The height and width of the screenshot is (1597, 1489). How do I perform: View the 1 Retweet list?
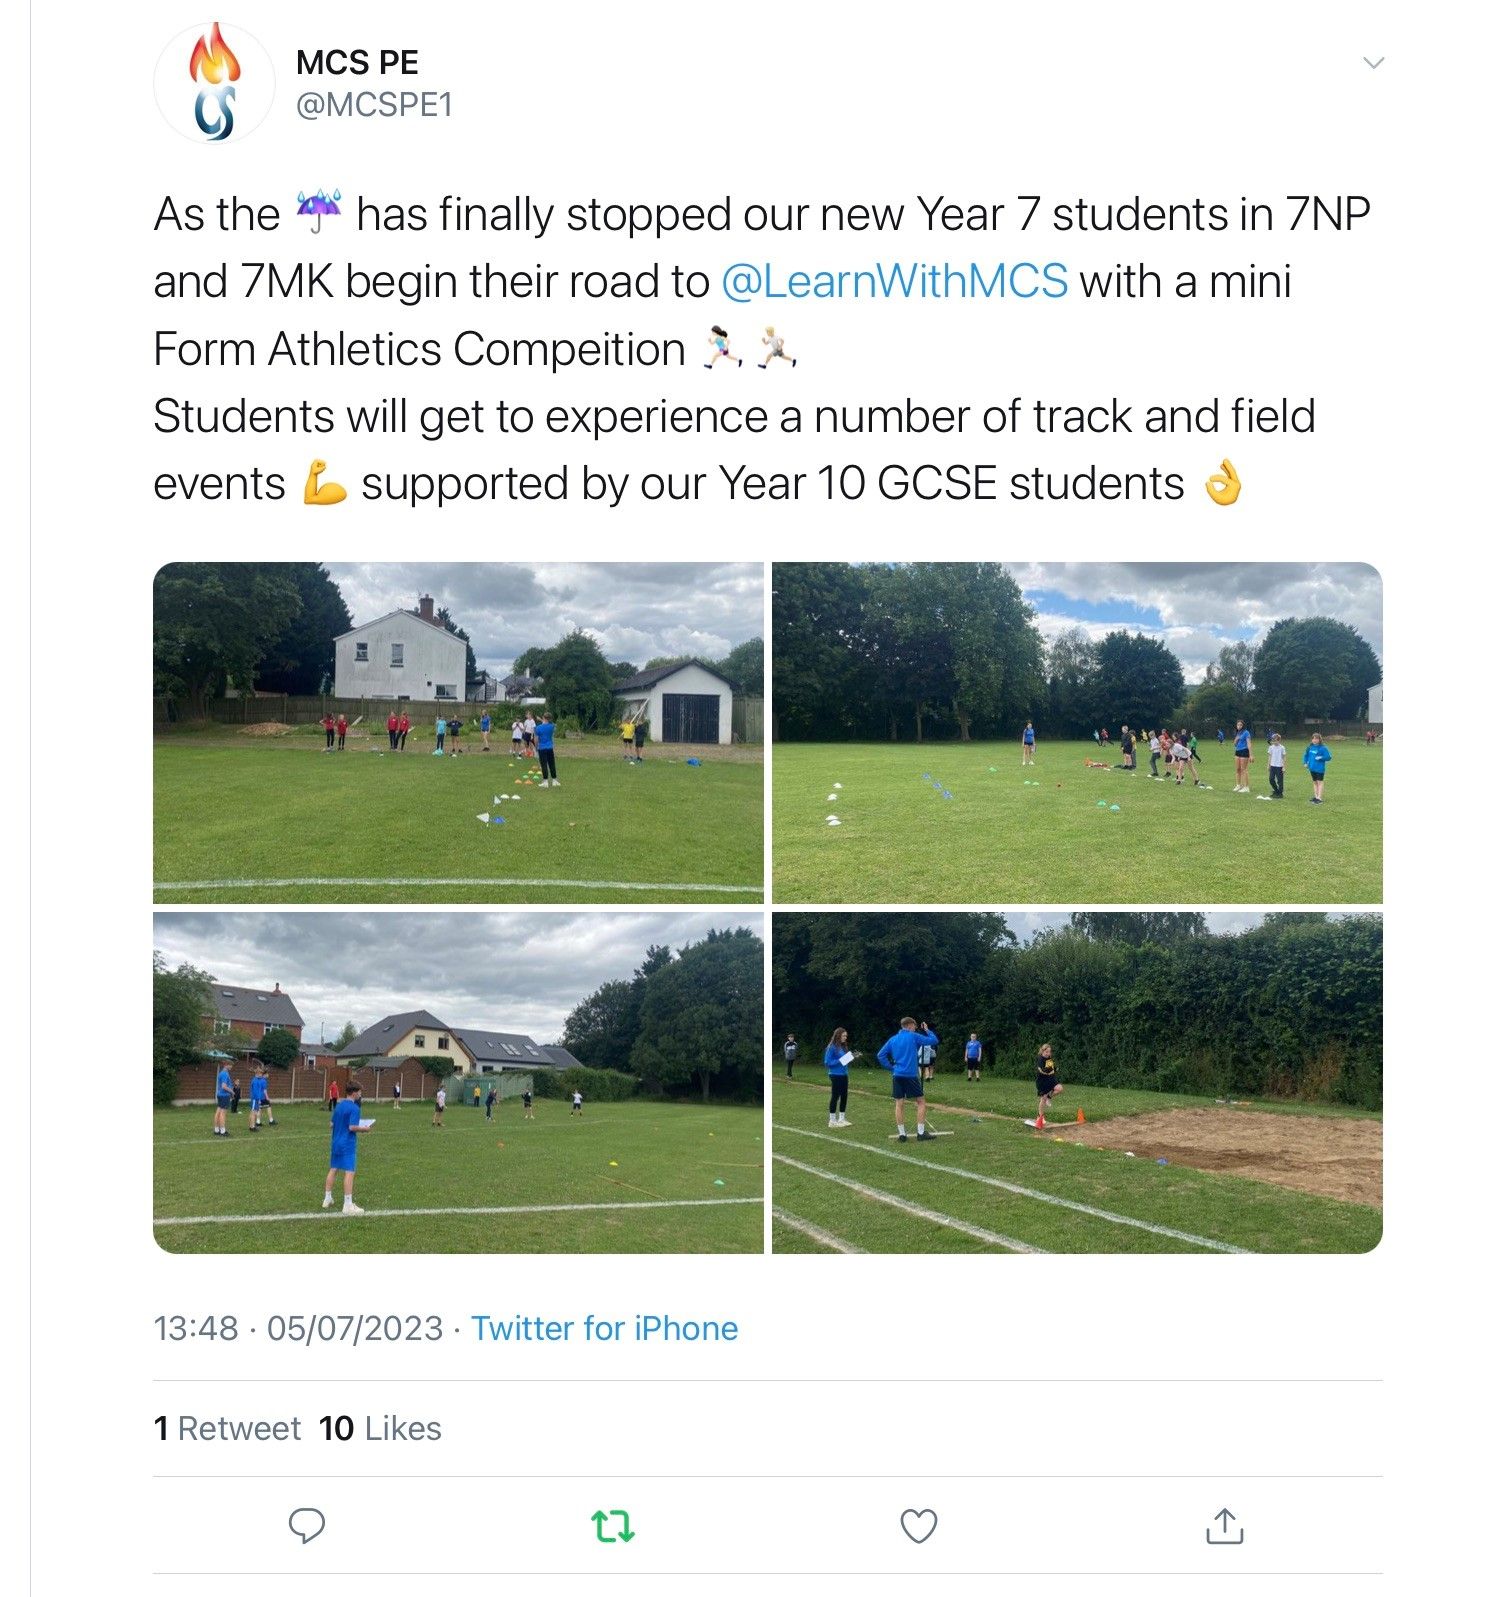[x=227, y=1428]
